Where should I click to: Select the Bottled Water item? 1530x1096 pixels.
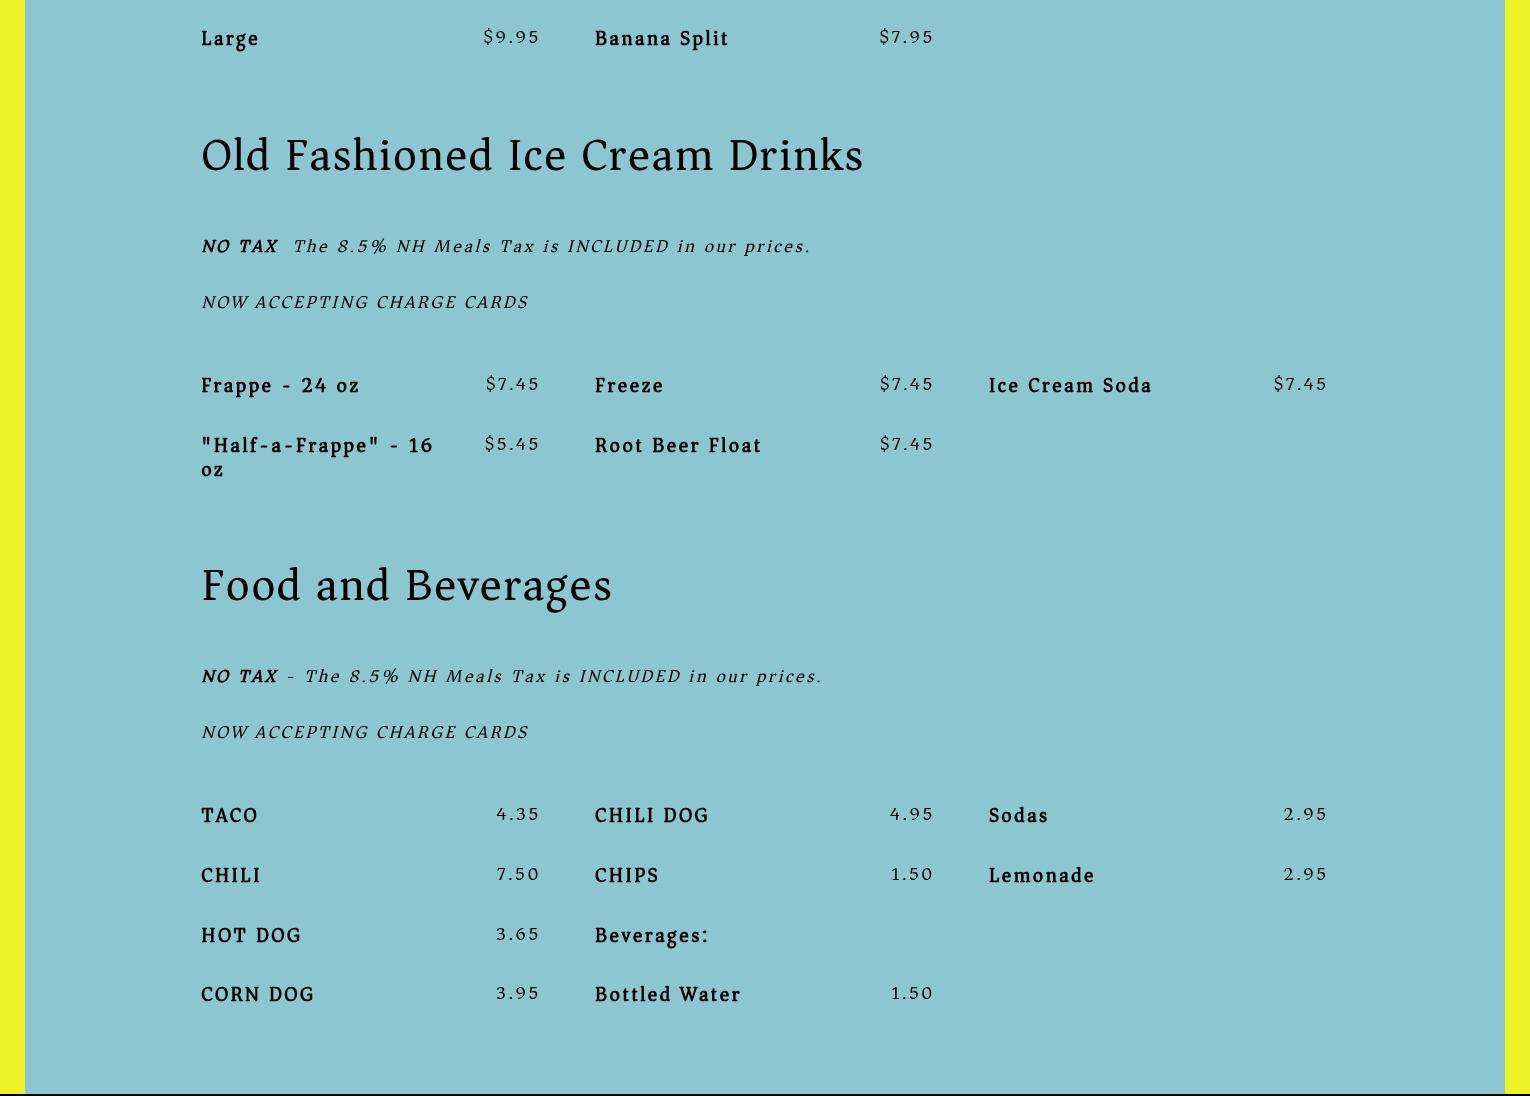point(668,995)
